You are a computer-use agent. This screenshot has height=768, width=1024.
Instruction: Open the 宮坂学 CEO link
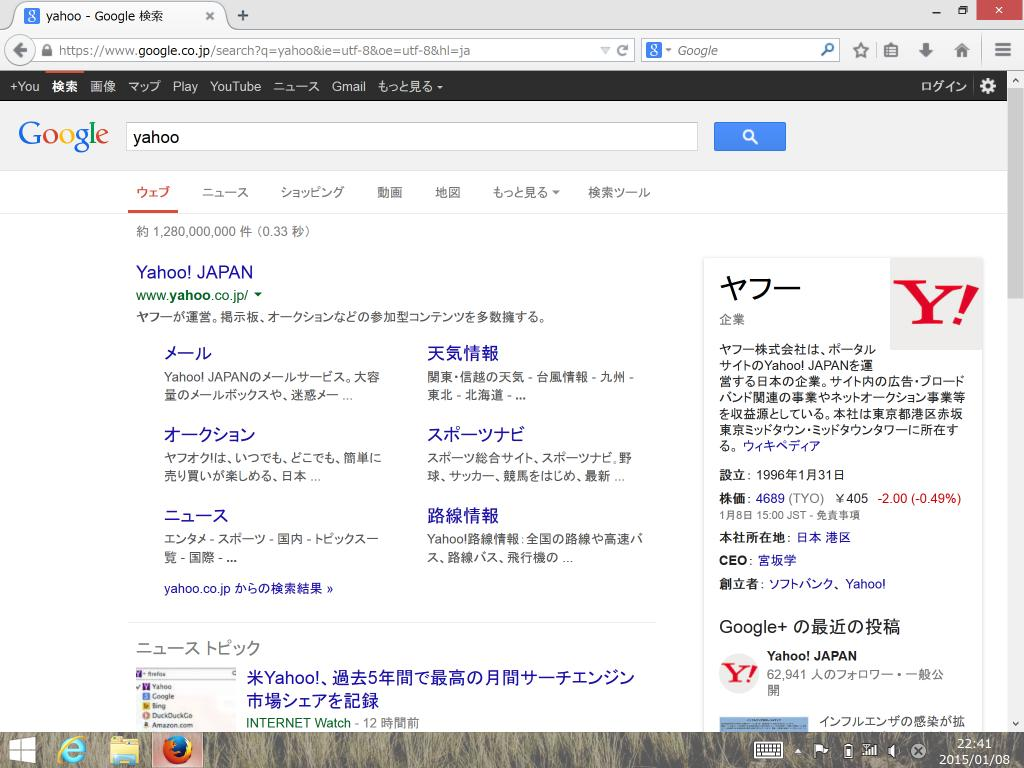[776, 560]
